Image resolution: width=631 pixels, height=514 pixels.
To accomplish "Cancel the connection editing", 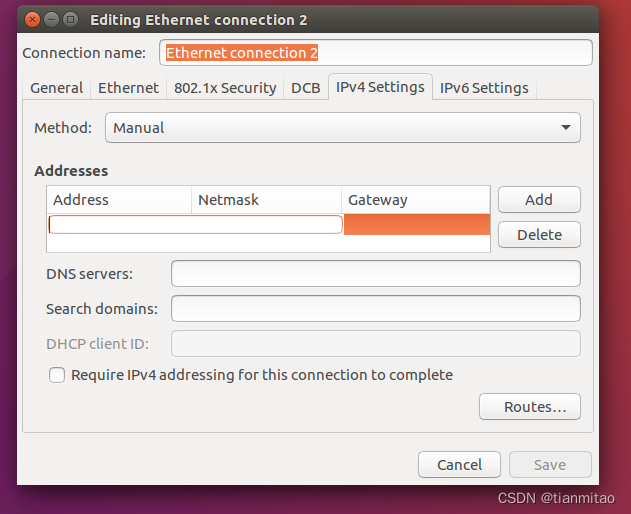I will click(460, 464).
